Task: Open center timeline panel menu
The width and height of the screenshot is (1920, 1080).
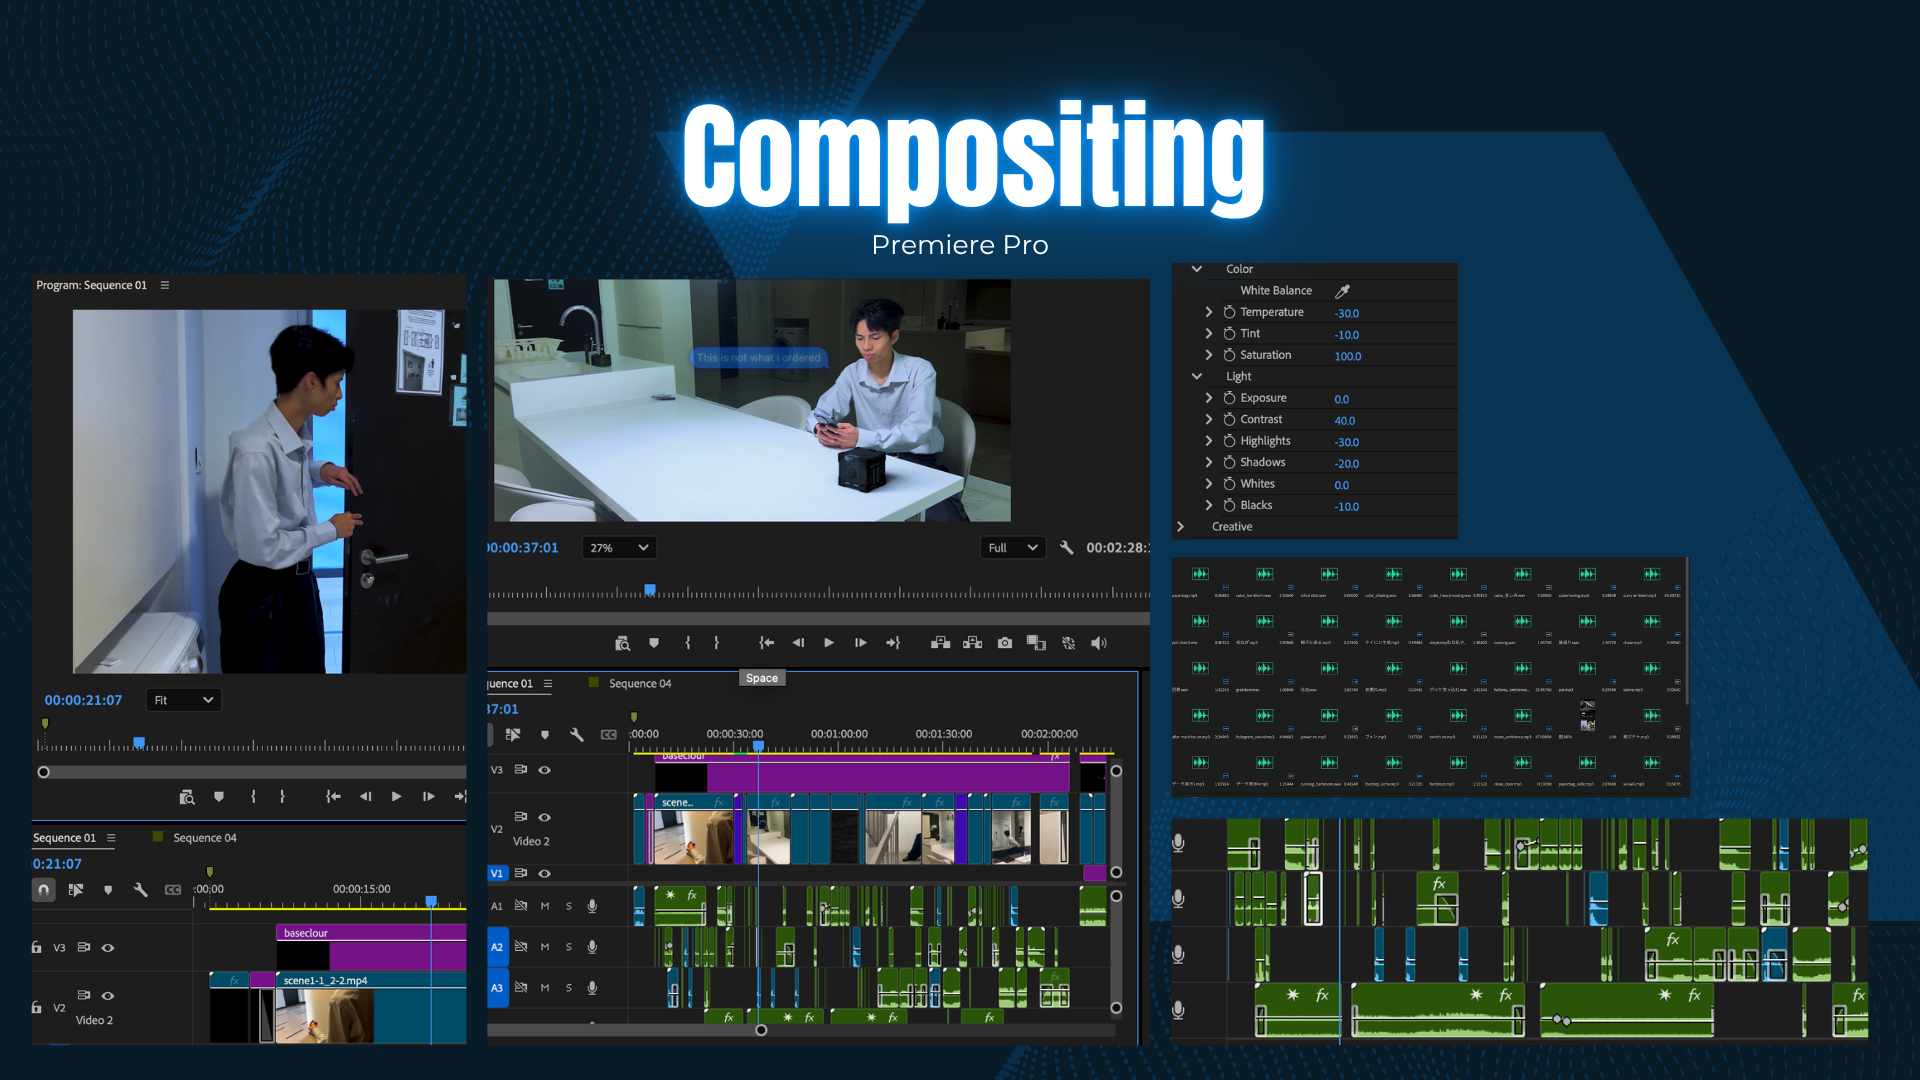Action: pos(548,684)
